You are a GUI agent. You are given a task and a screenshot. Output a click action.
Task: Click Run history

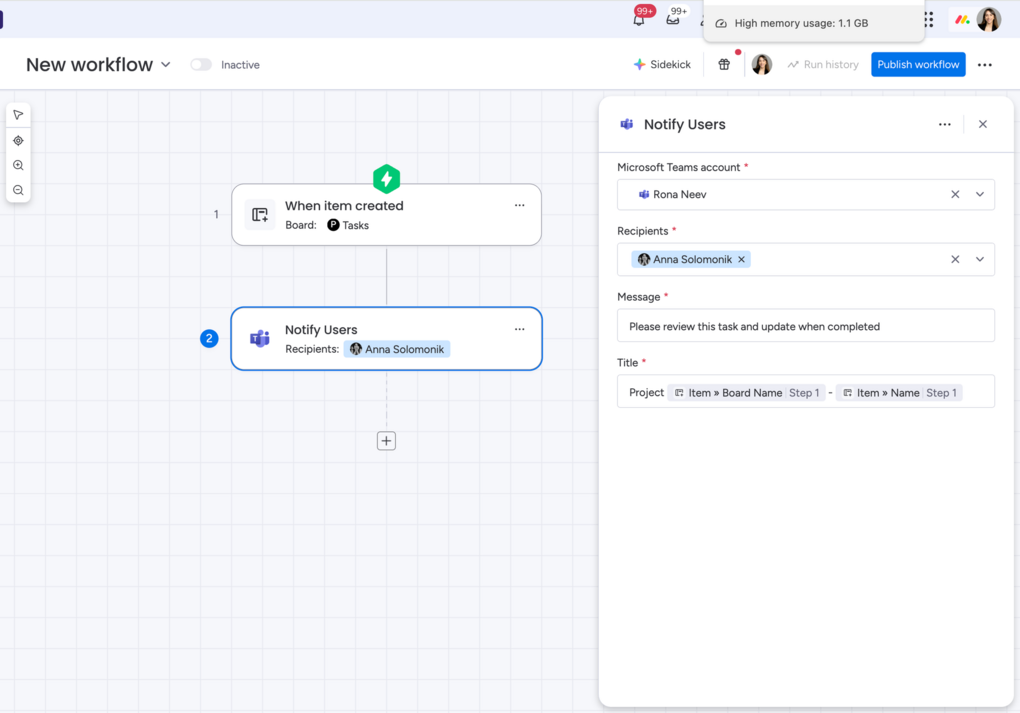(x=822, y=63)
